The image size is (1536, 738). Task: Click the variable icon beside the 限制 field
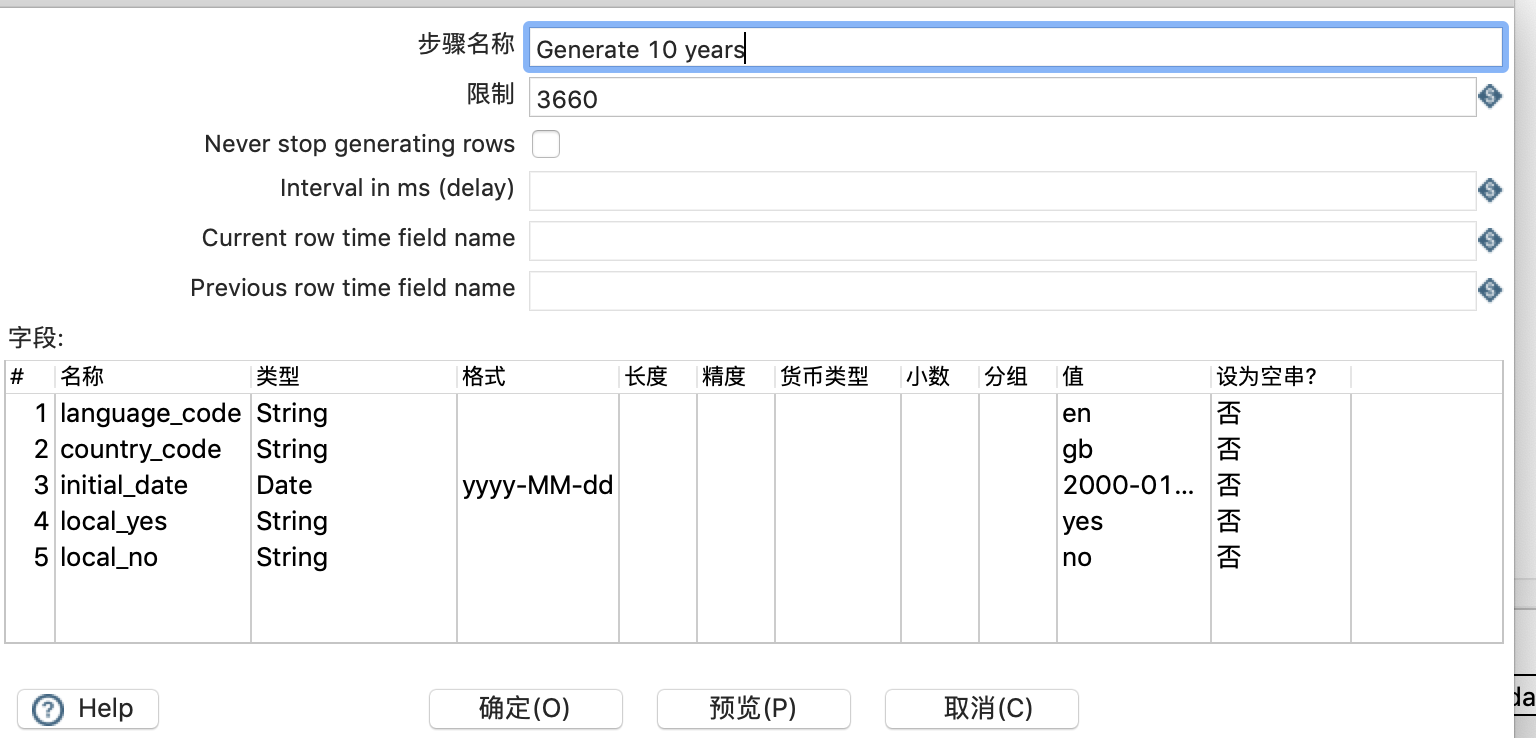pyautogui.click(x=1489, y=96)
